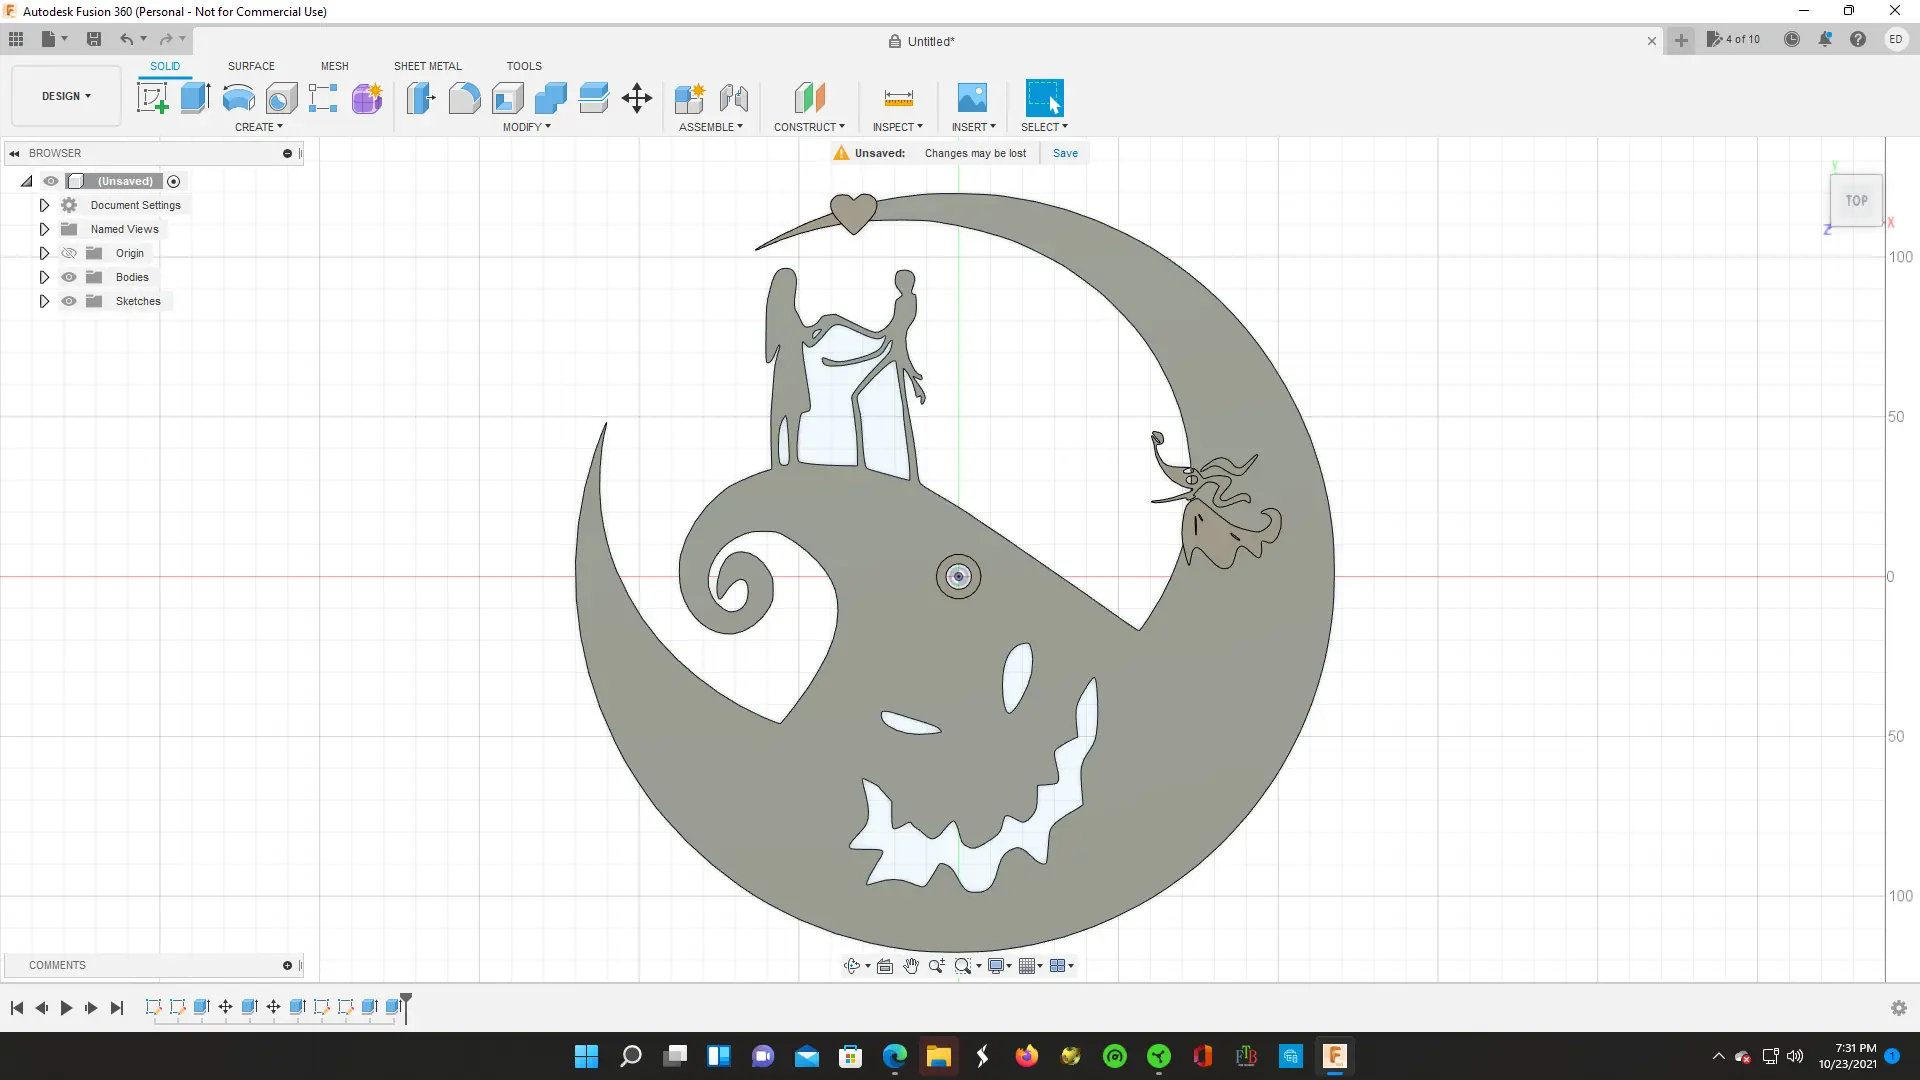Click the TOP face of the view cube
This screenshot has height=1080, width=1920.
click(1856, 201)
